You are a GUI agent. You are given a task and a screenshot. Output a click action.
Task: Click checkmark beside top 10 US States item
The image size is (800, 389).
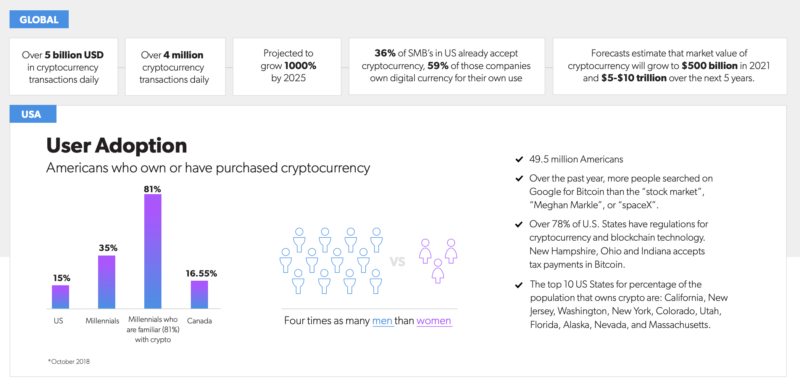519,285
